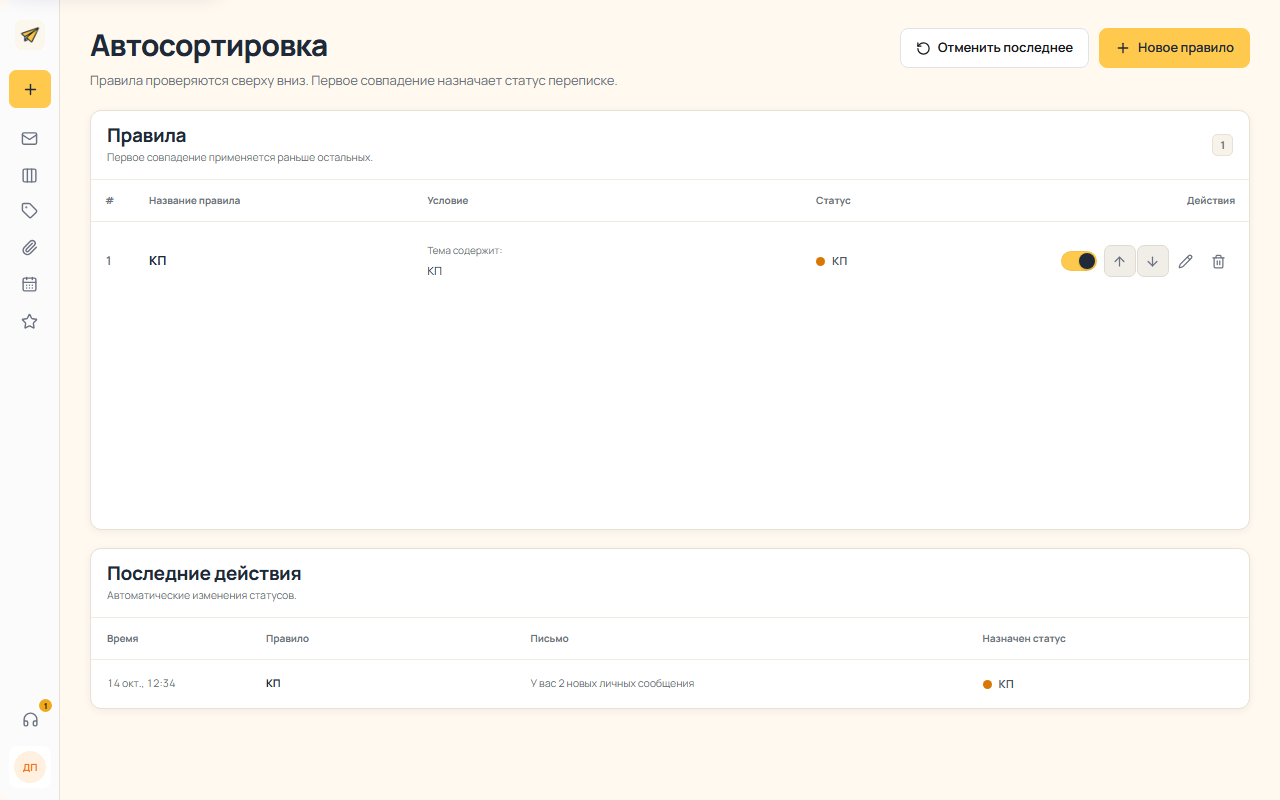Click the КП rule name in Последние действия

tap(273, 684)
